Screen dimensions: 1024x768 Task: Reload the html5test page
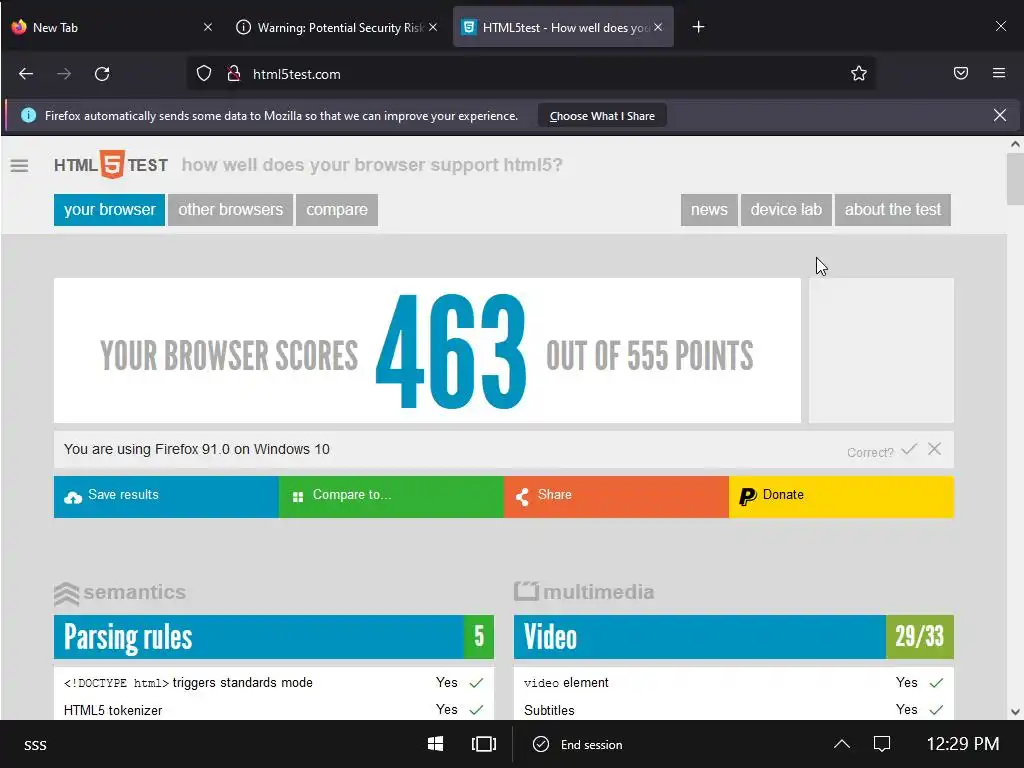[102, 74]
